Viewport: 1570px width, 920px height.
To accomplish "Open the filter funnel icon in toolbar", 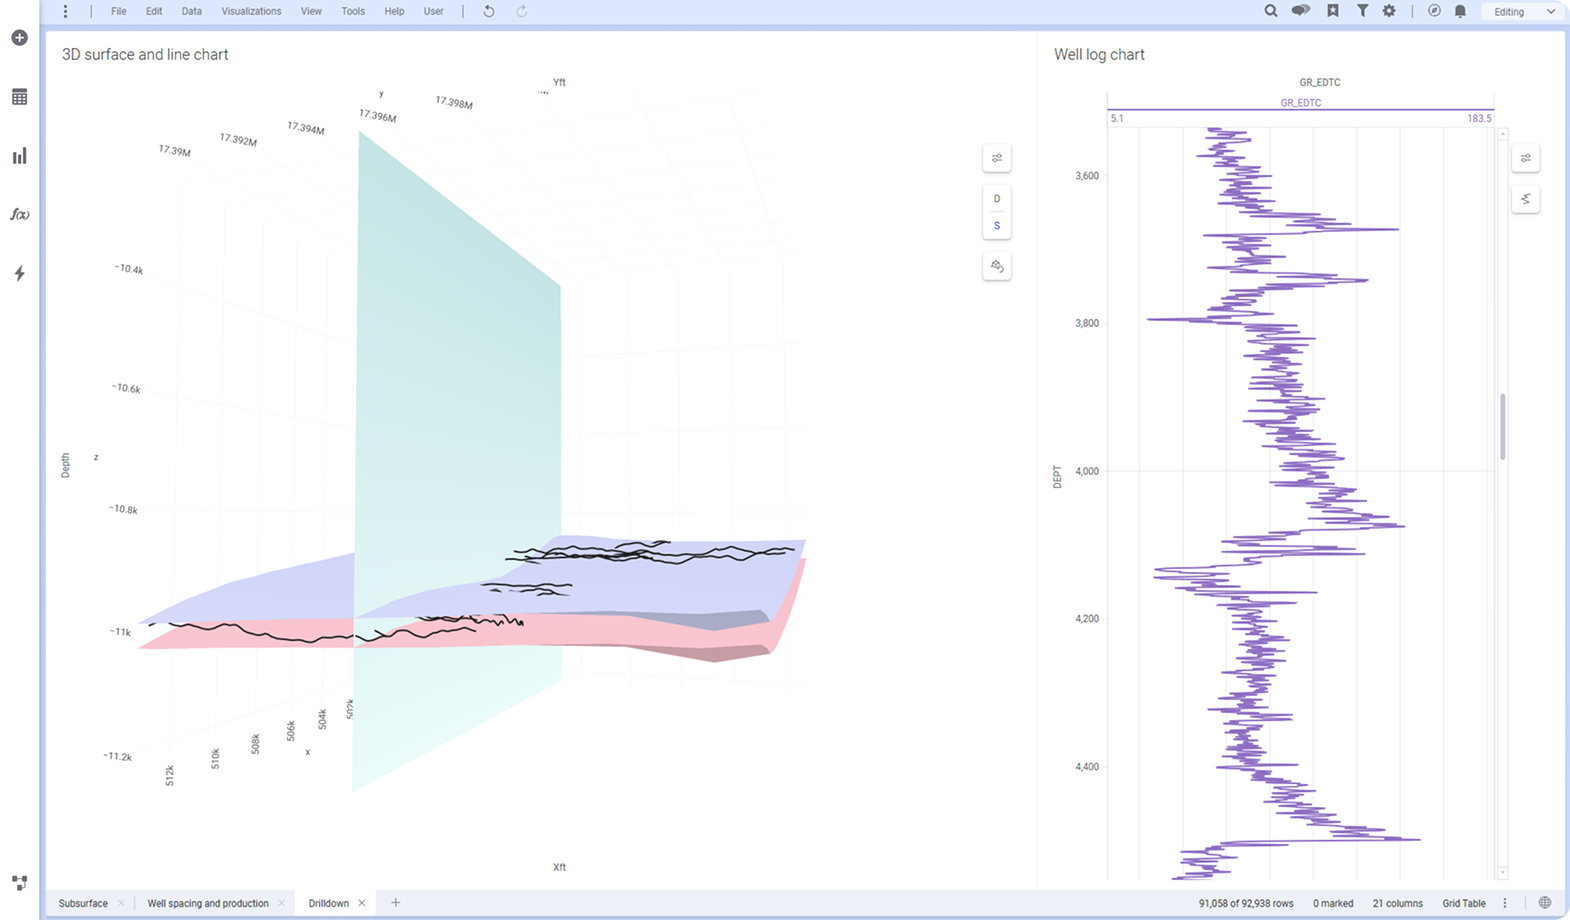I will [1362, 11].
